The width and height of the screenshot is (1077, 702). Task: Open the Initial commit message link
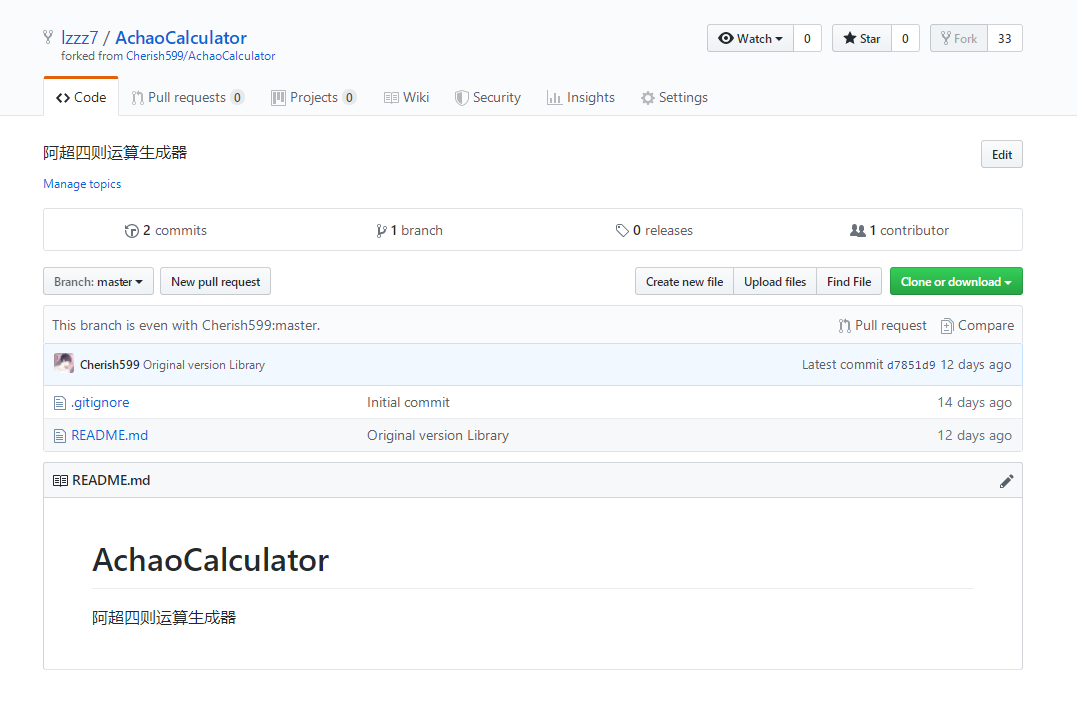[x=408, y=403]
